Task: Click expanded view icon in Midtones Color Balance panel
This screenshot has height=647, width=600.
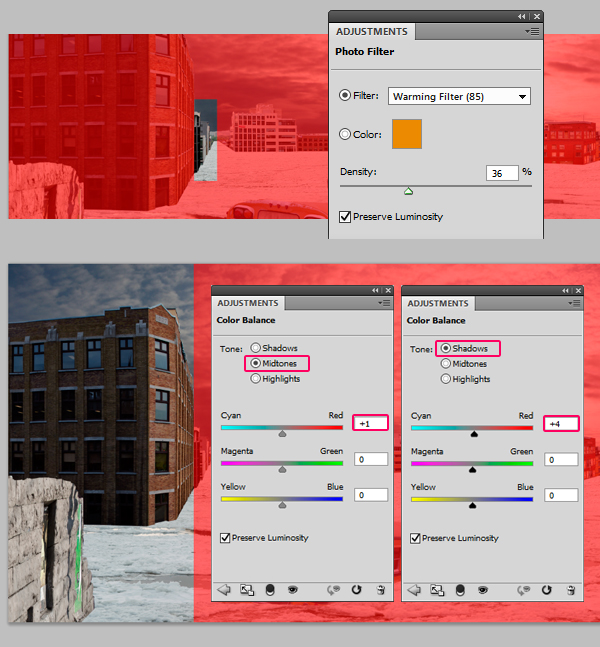Action: click(x=247, y=590)
